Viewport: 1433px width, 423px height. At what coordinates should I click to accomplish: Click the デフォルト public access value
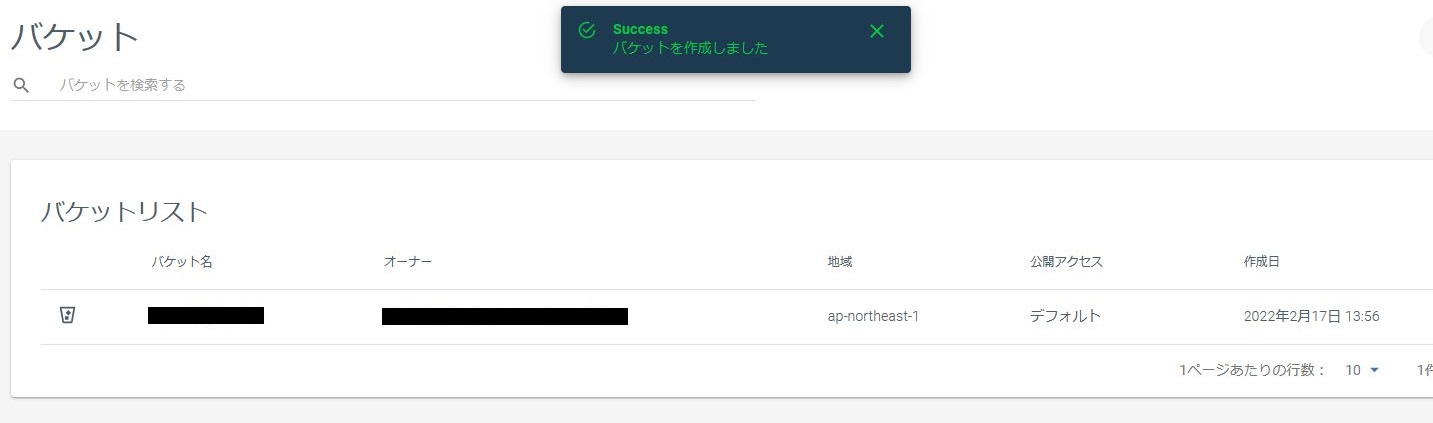[x=1065, y=316]
